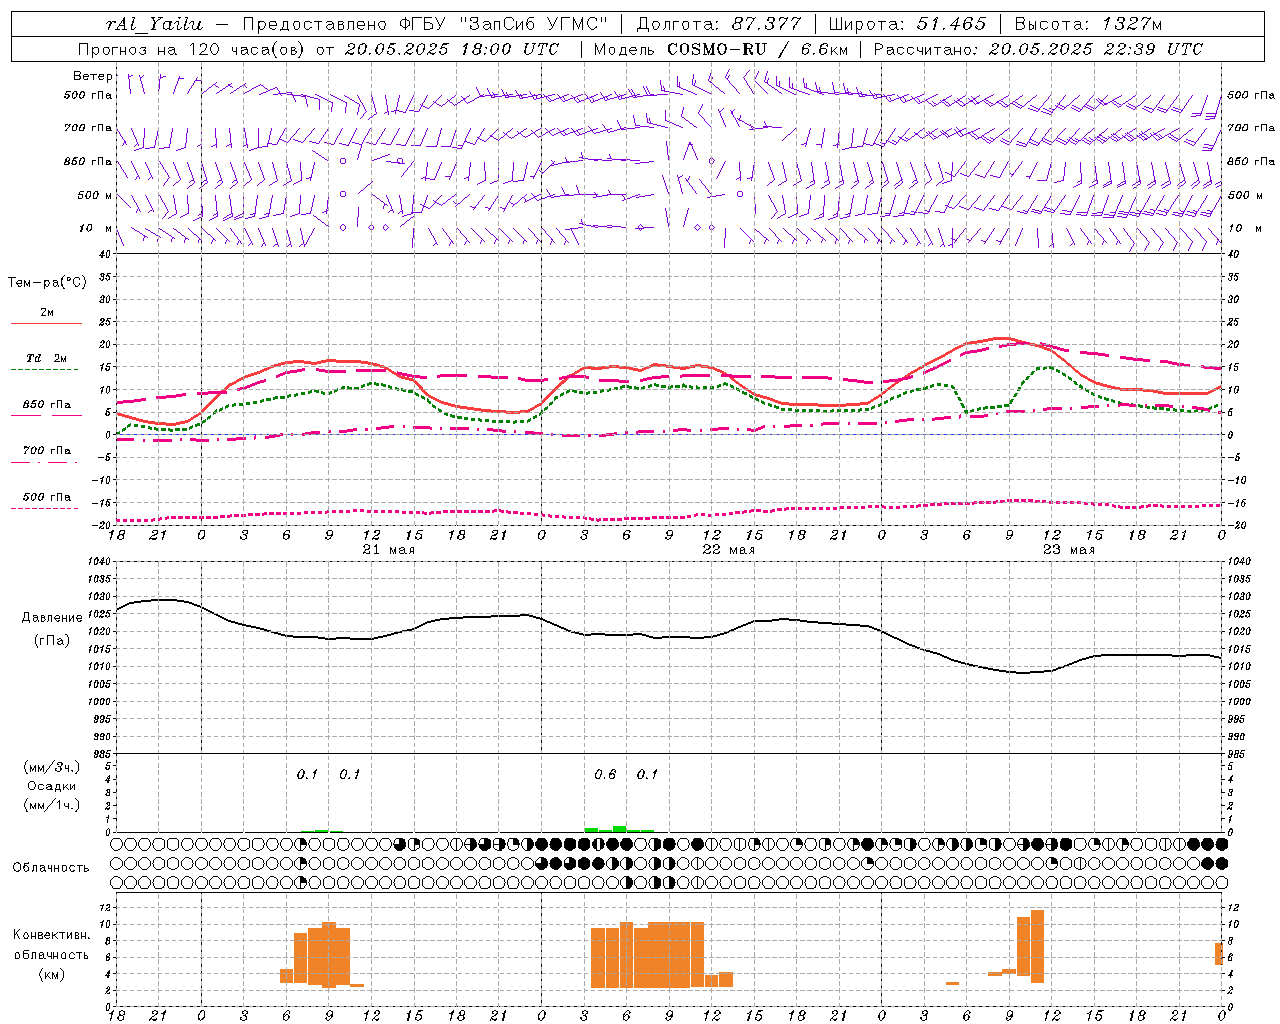
Task: Click the 700 гПа temperature legend entry
Action: [47, 450]
